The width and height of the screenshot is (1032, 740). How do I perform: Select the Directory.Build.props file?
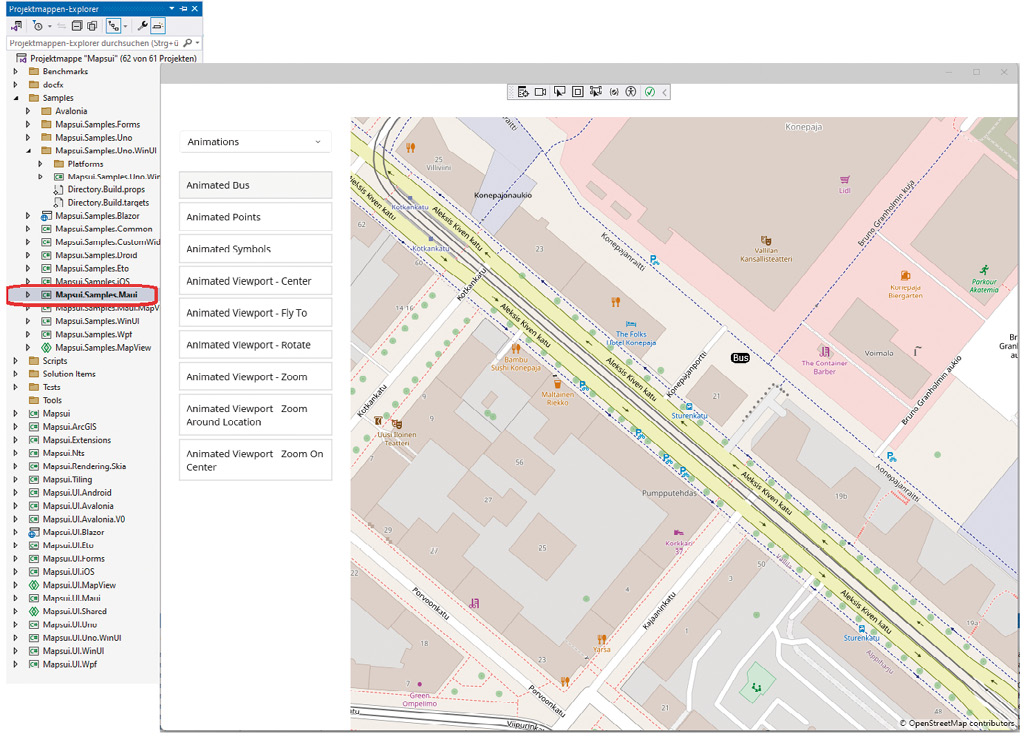(106, 190)
